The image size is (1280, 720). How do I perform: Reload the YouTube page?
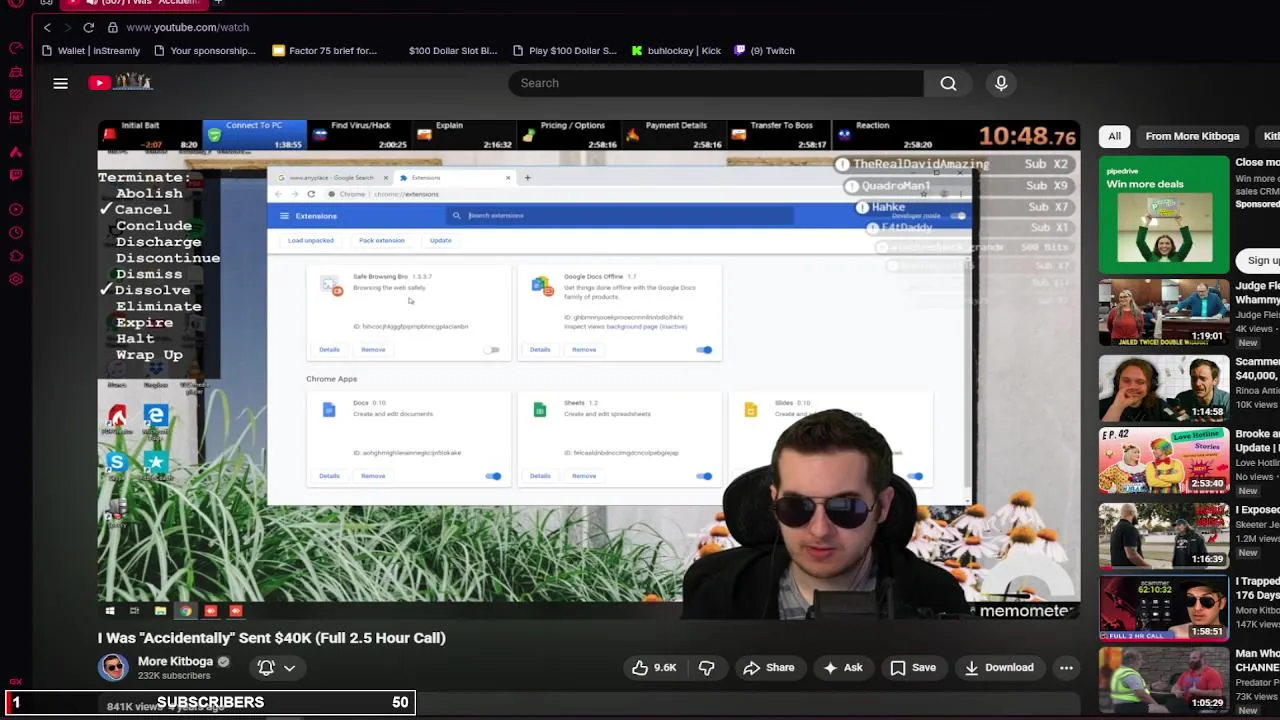tap(89, 27)
